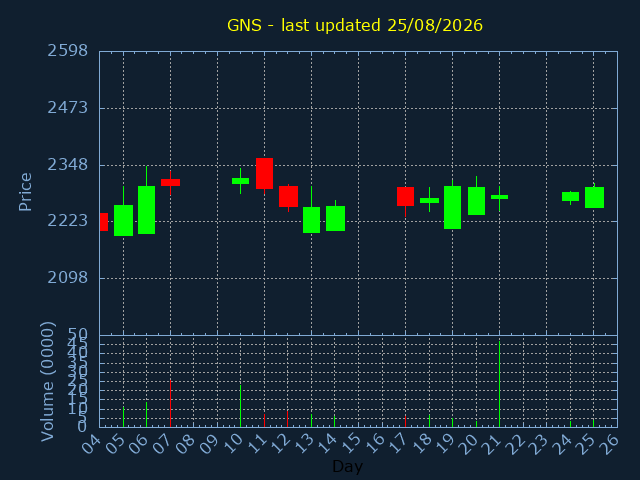The image size is (640, 480).
Task: Click the large red candlestick for day 11
Action: point(264,173)
